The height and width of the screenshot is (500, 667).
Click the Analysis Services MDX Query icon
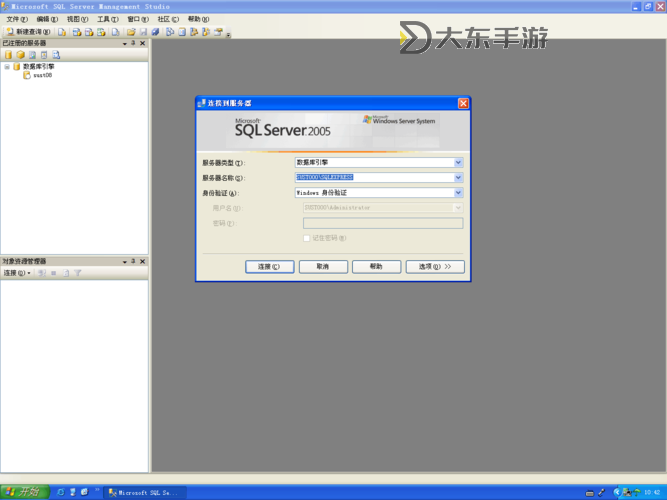tap(77, 32)
